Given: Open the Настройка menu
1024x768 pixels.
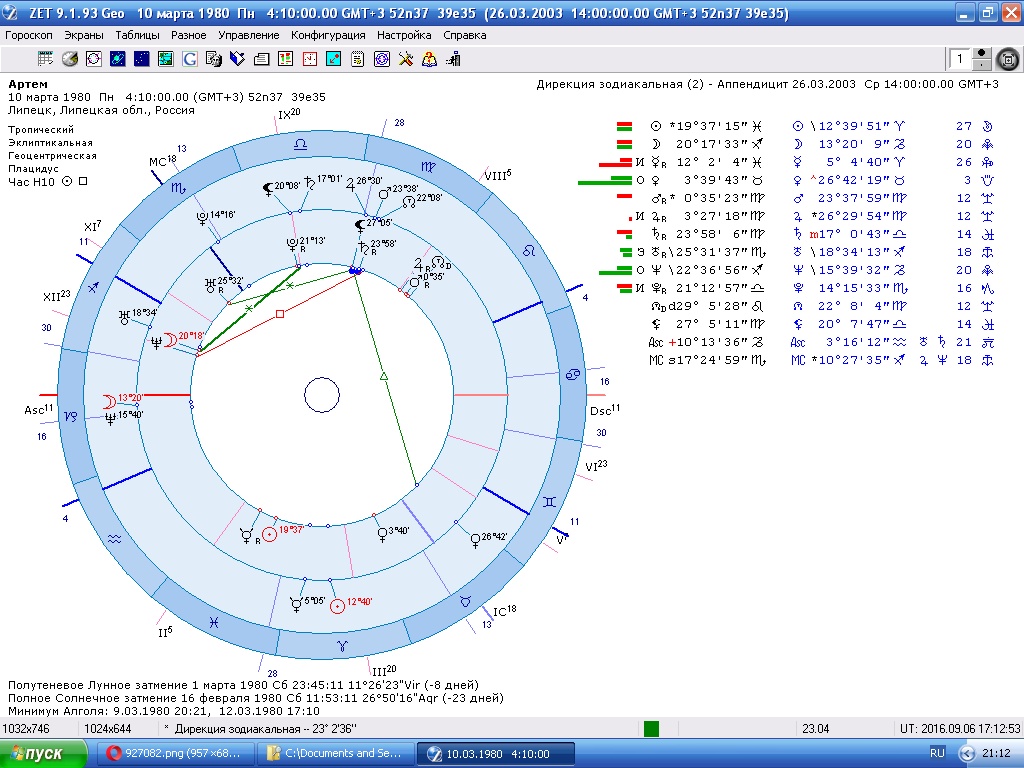Looking at the screenshot, I should coord(404,35).
